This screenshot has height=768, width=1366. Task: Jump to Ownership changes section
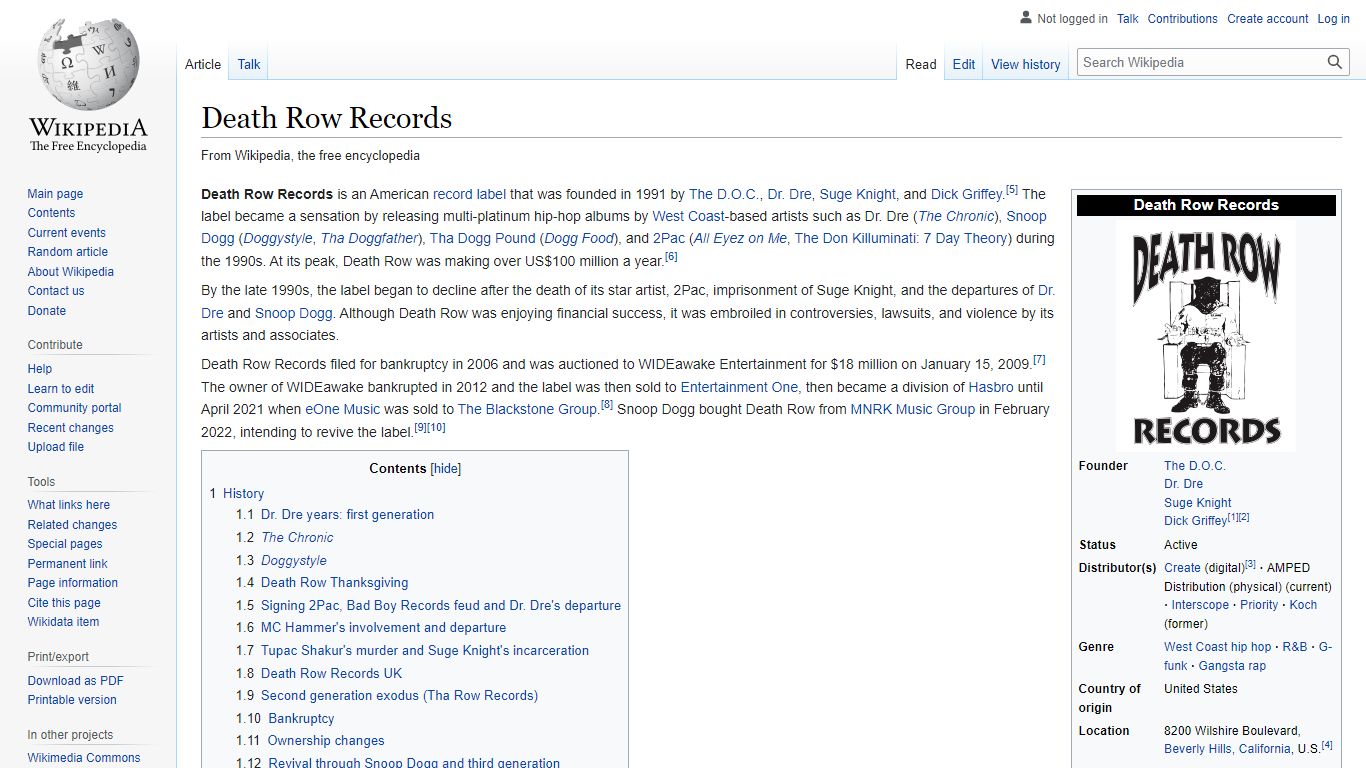[326, 740]
